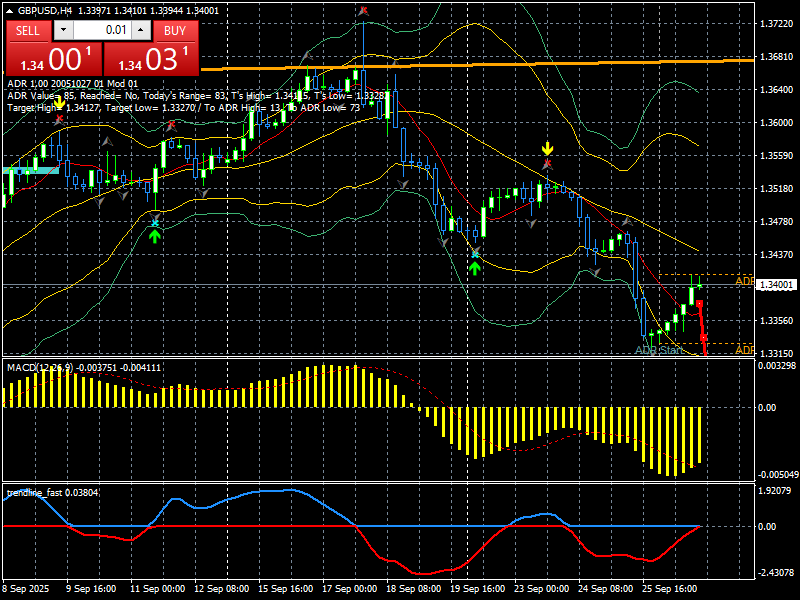The image size is (800, 600).
Task: Click the current price label 1.34001
Action: pos(776,285)
